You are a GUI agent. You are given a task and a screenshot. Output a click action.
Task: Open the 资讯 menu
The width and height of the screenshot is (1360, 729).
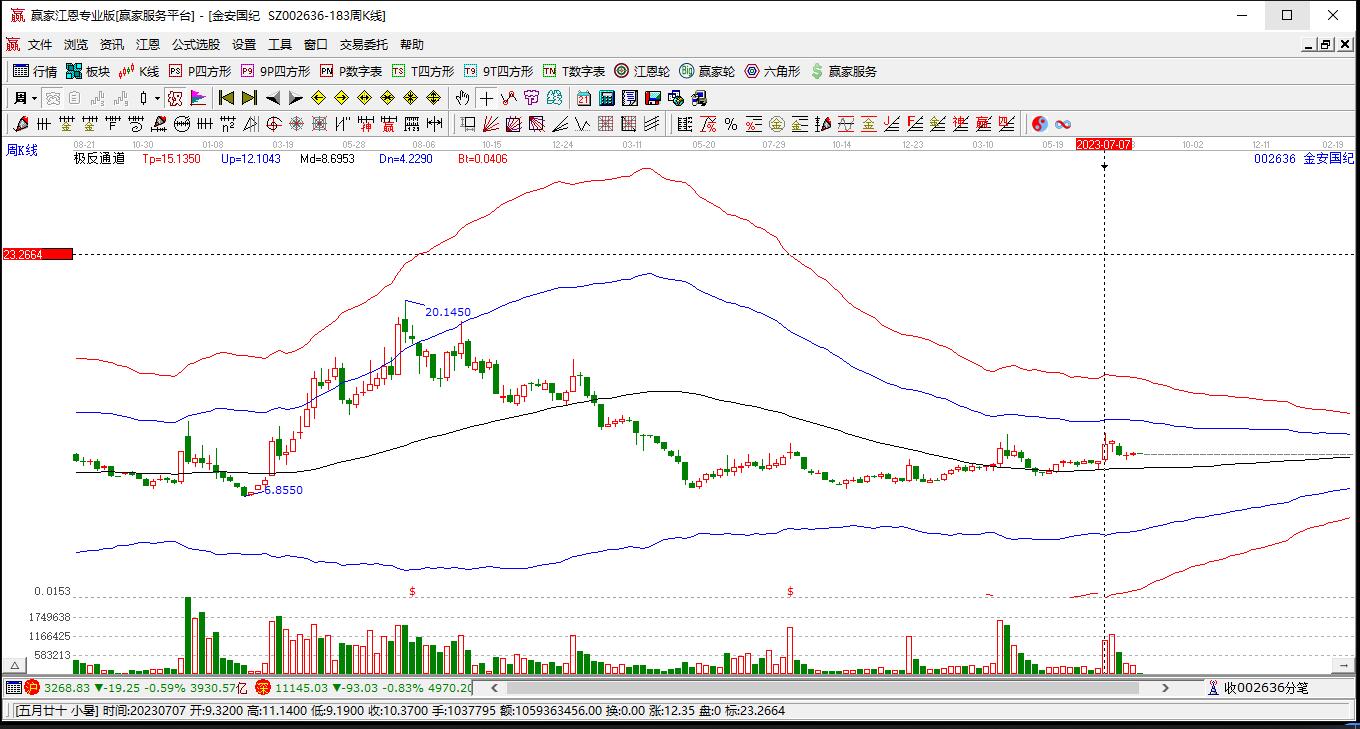point(112,45)
